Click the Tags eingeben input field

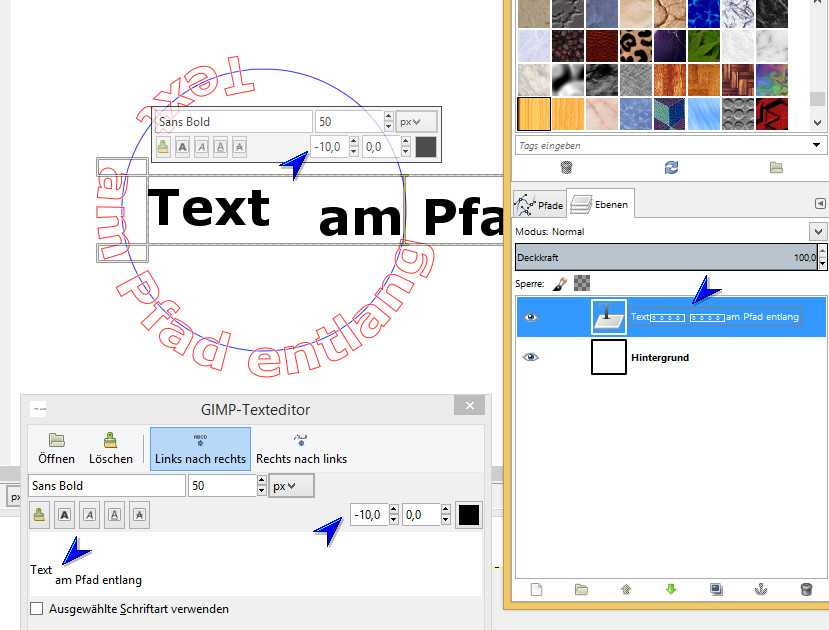663,145
